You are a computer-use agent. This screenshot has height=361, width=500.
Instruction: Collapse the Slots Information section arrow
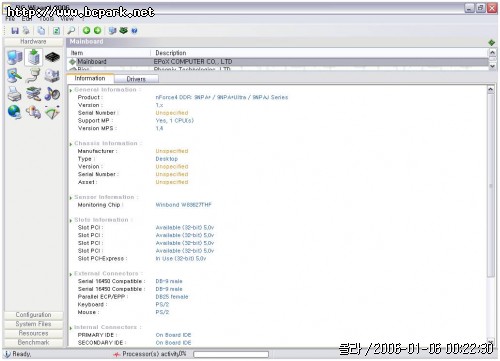(71, 221)
